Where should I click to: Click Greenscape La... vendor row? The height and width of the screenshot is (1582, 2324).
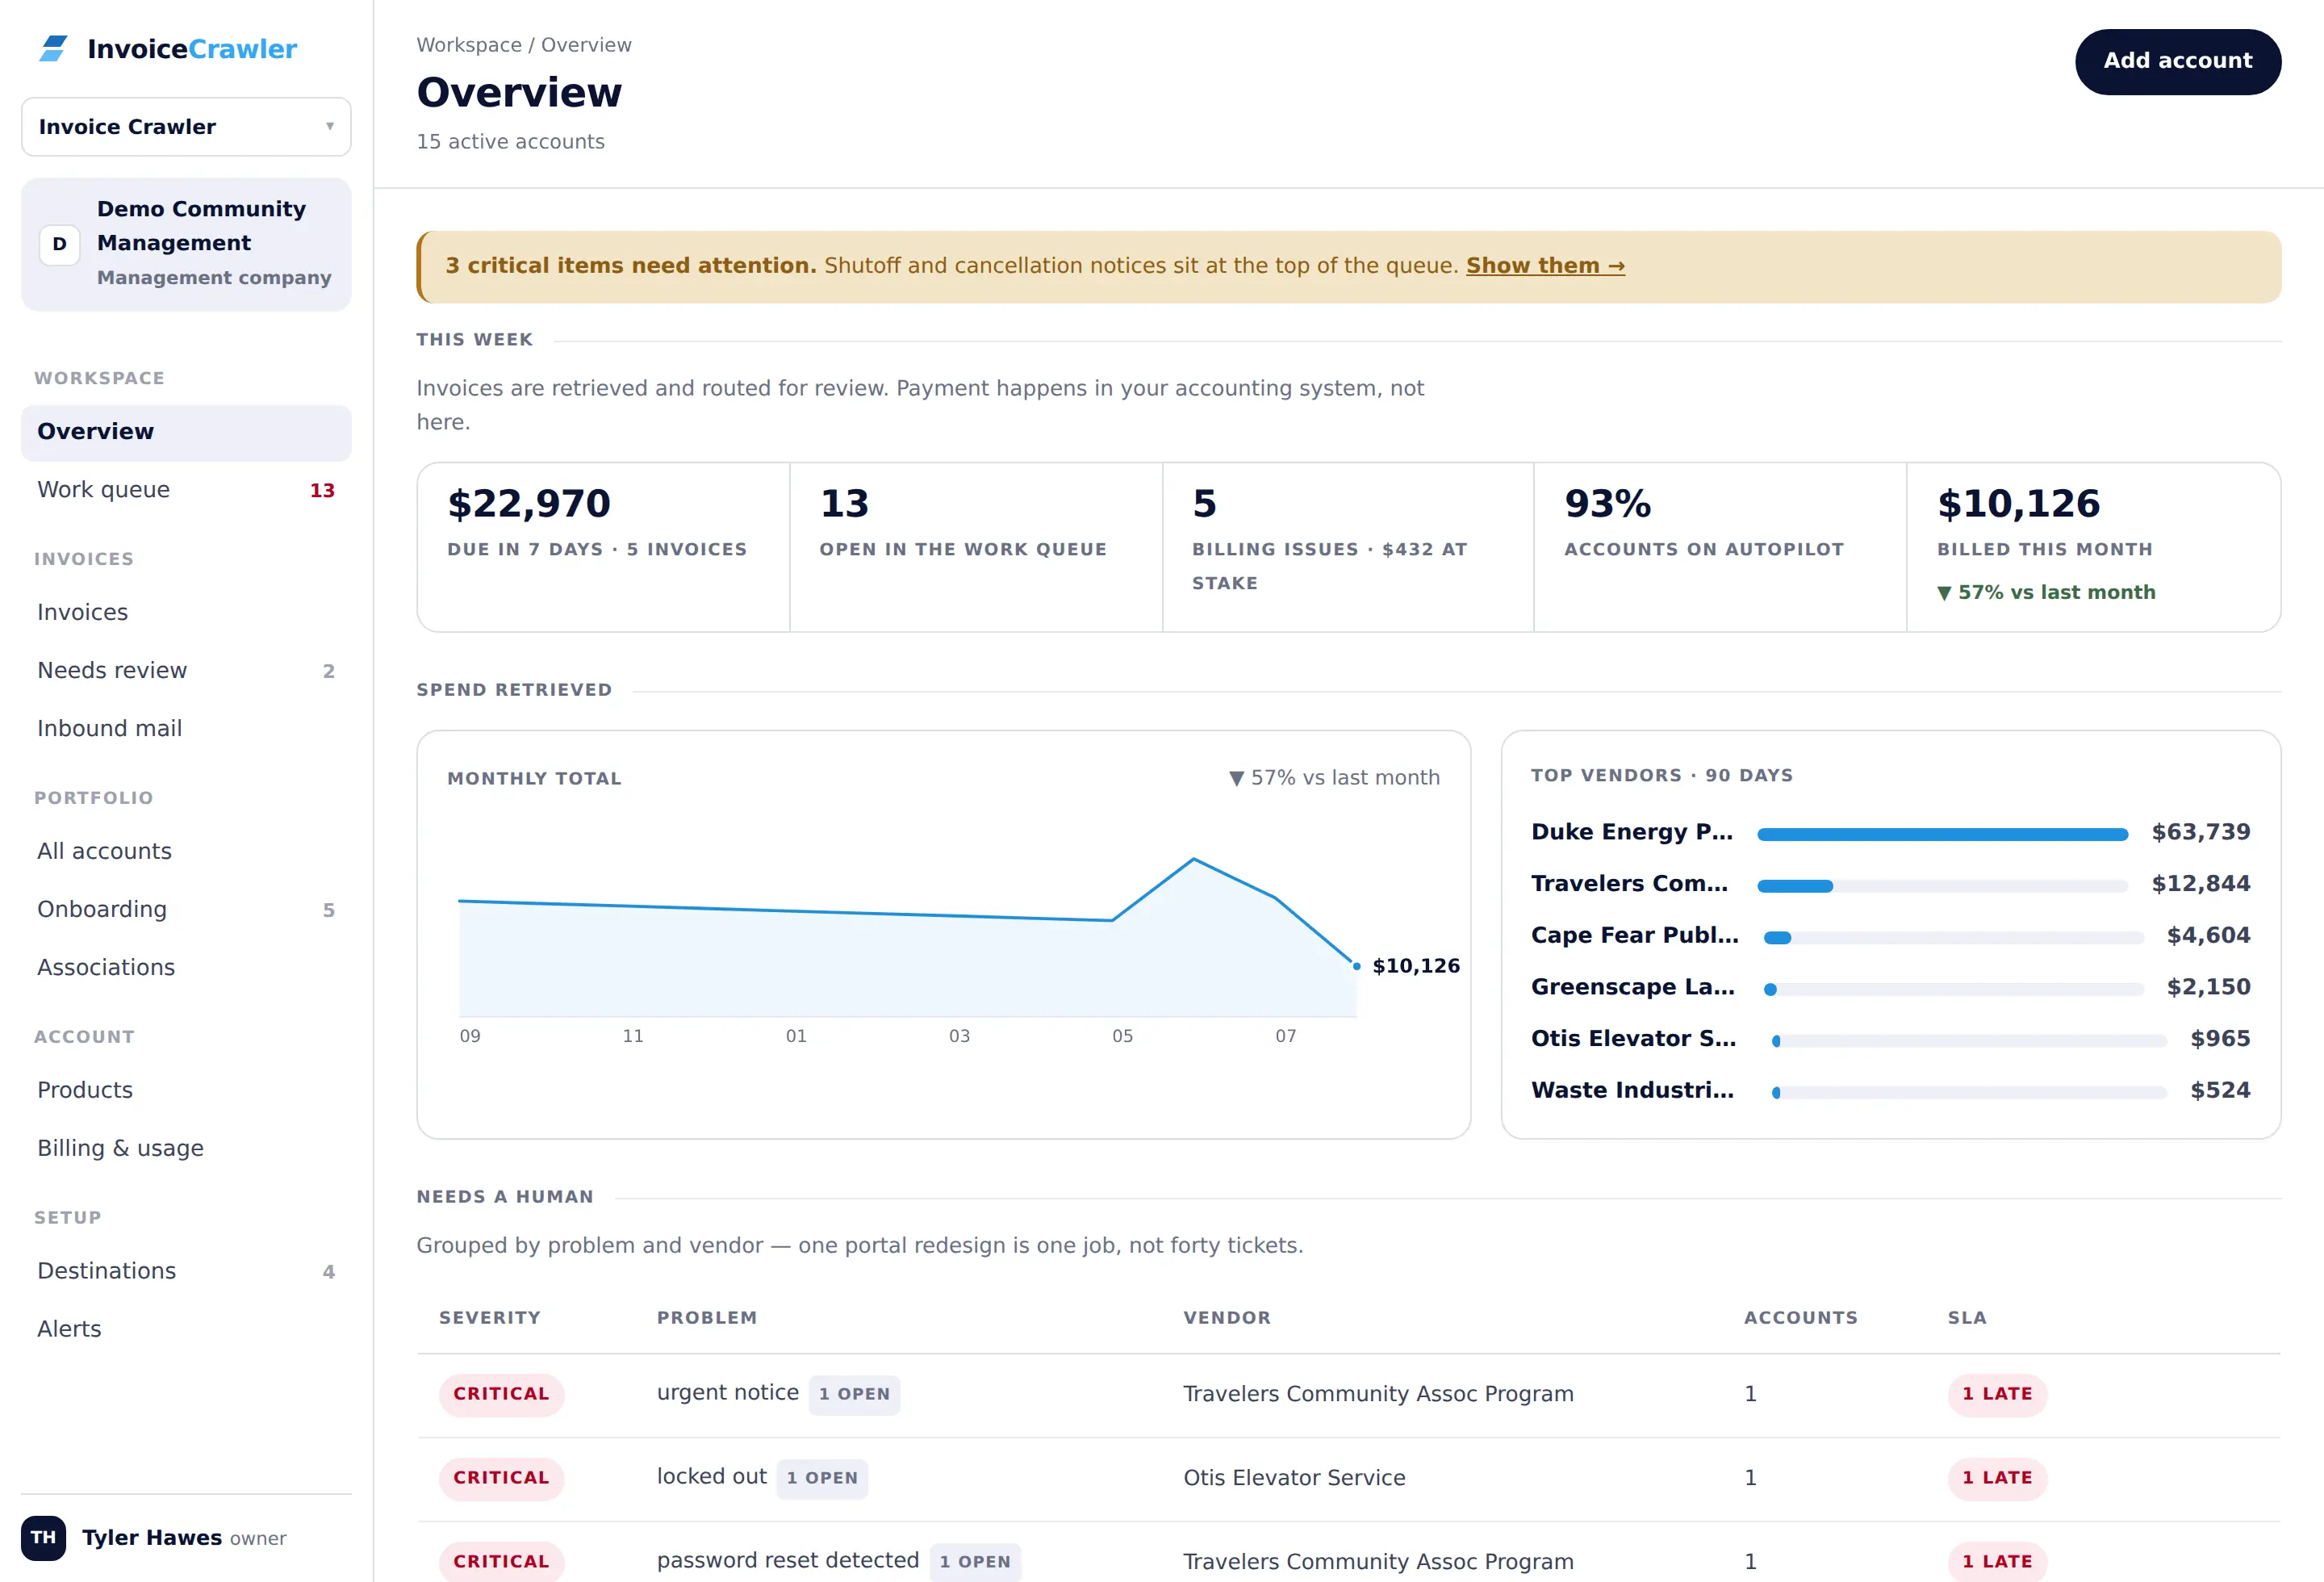pyautogui.click(x=1890, y=987)
